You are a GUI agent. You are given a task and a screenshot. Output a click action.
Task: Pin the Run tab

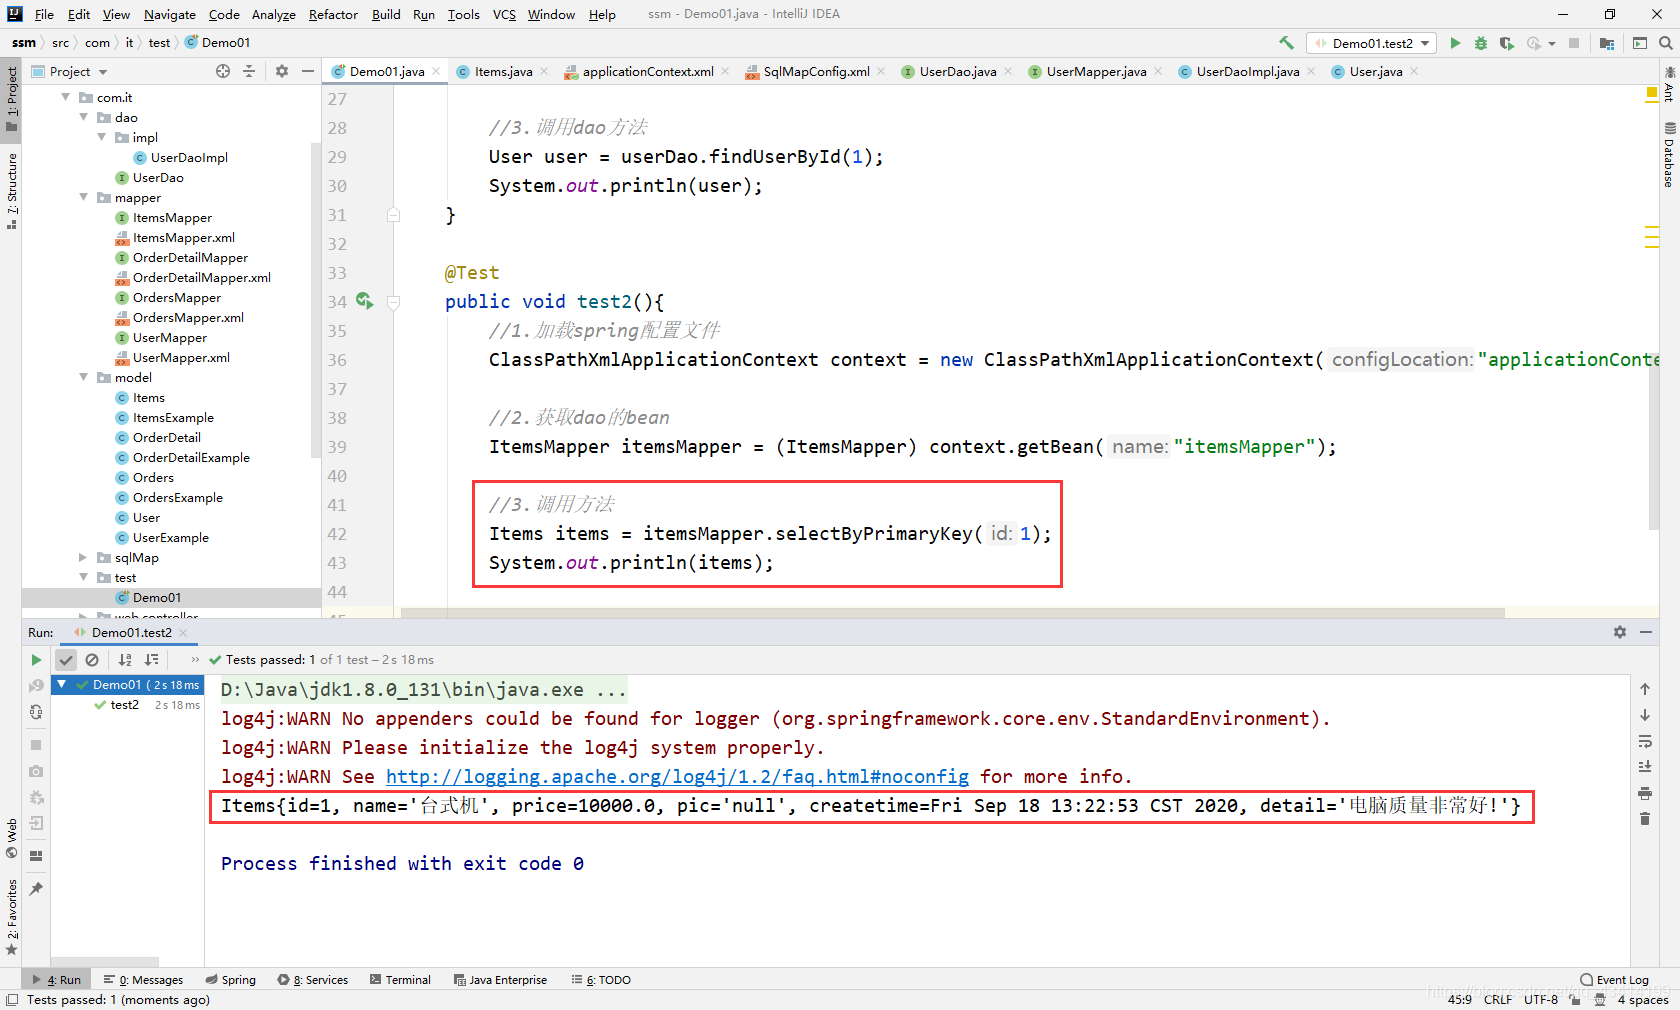36,888
